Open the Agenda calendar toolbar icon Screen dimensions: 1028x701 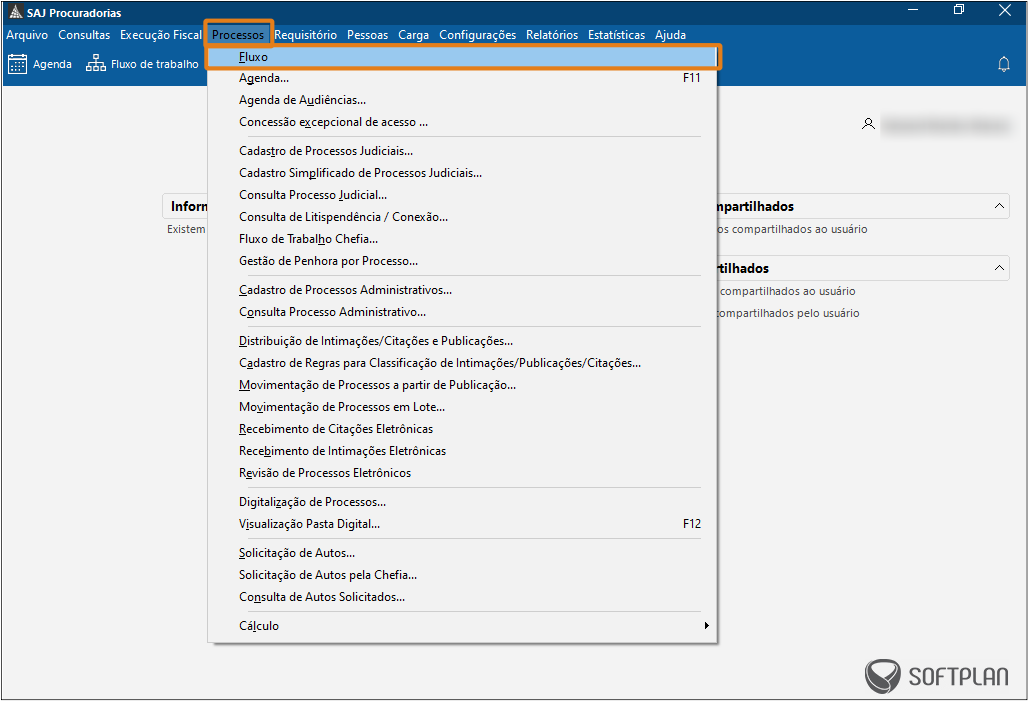[17, 64]
